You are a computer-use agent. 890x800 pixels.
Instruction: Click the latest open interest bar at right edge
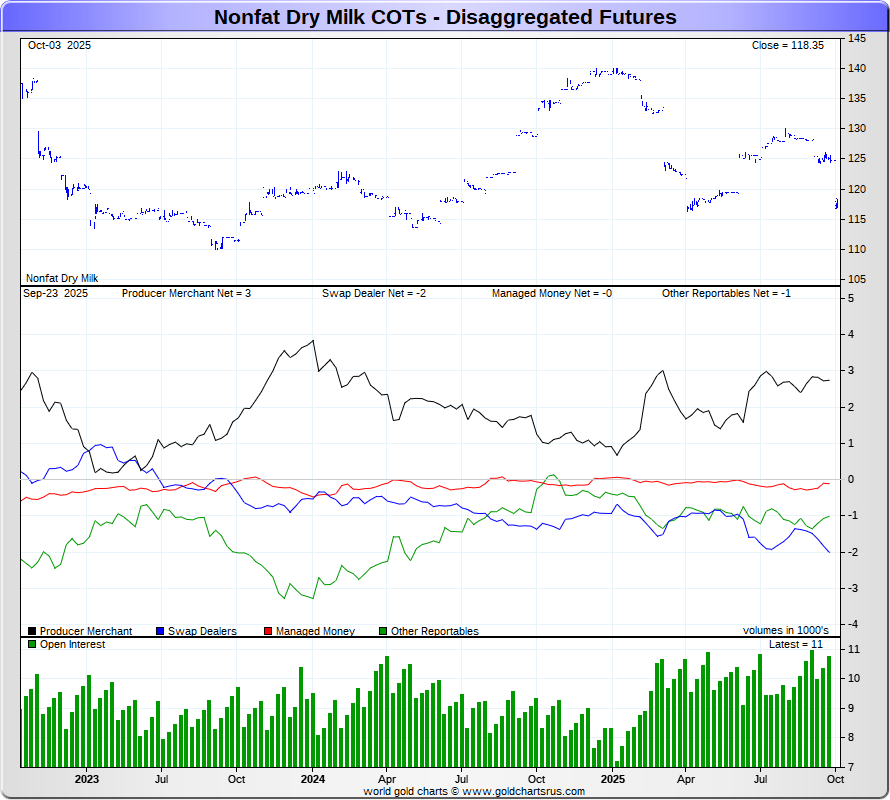[829, 711]
